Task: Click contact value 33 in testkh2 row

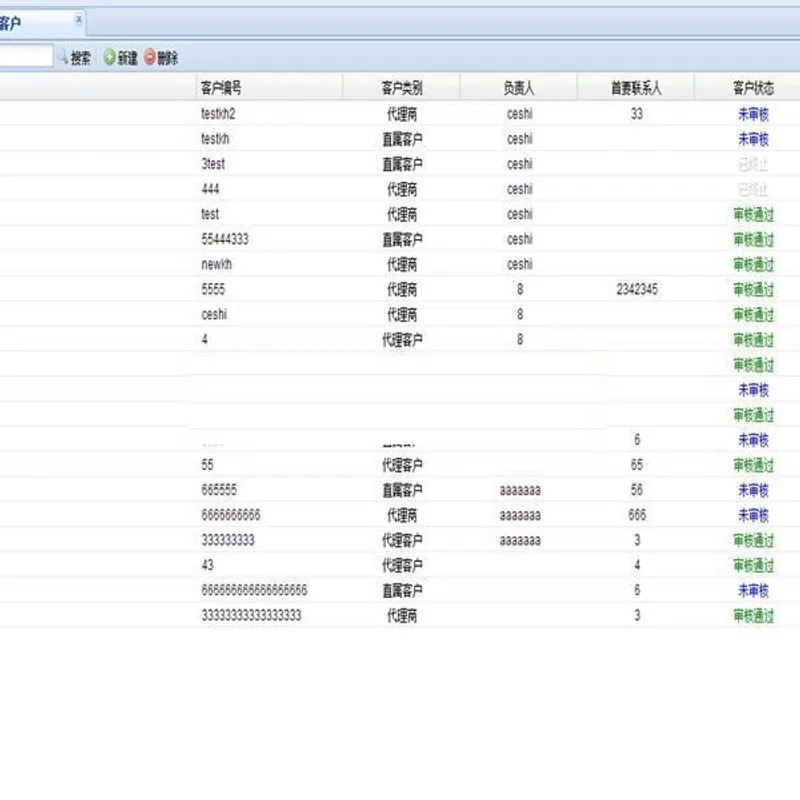Action: point(637,114)
